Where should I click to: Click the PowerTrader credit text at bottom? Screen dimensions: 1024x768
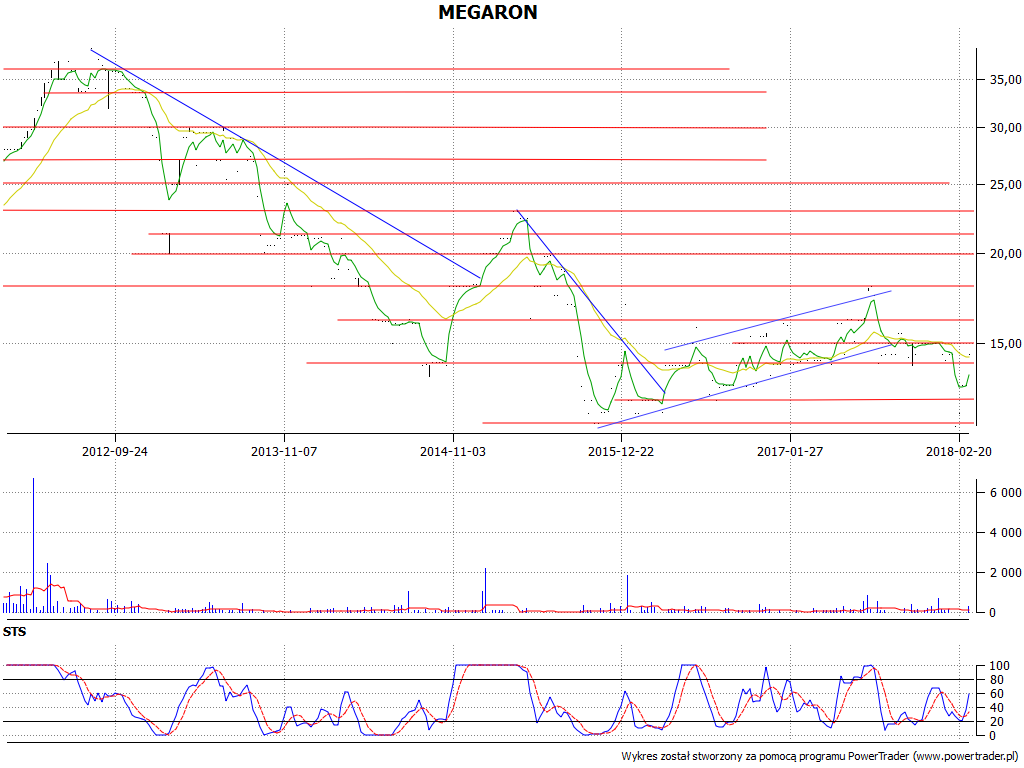click(820, 756)
